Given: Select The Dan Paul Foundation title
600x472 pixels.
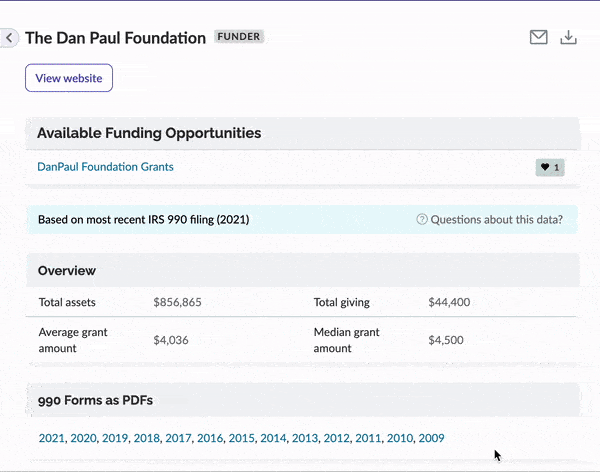Looking at the screenshot, I should point(116,38).
